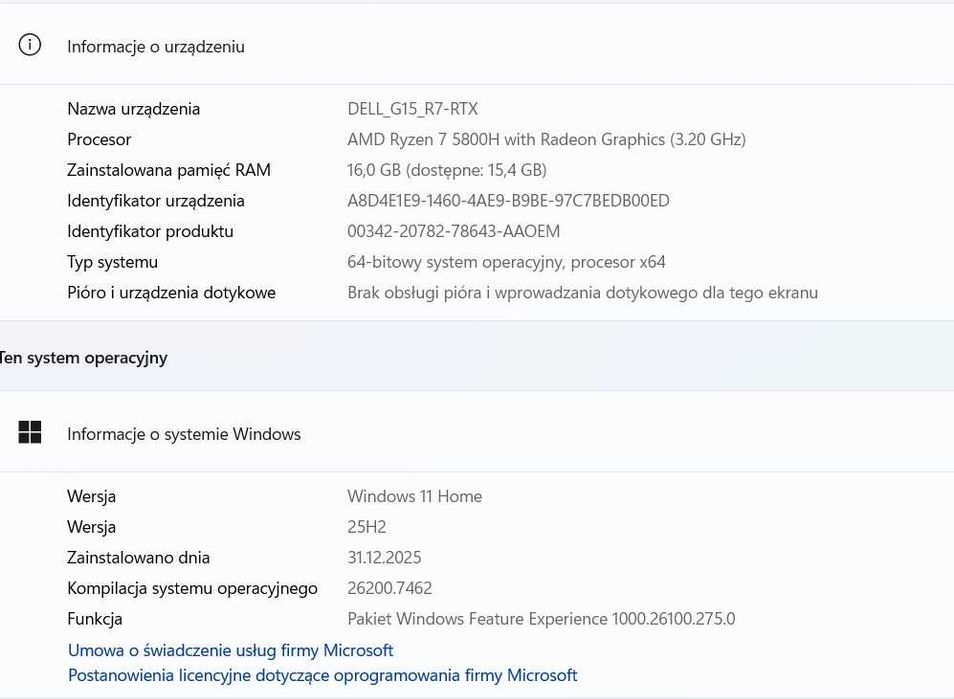Click the 'Pióro i urządzenia dotykowe' label
Image resolution: width=954 pixels, height=699 pixels.
171,293
